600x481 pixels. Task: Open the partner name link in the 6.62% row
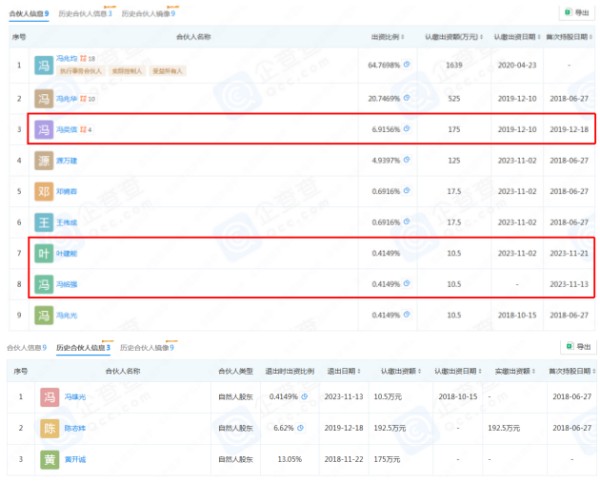[75, 428]
